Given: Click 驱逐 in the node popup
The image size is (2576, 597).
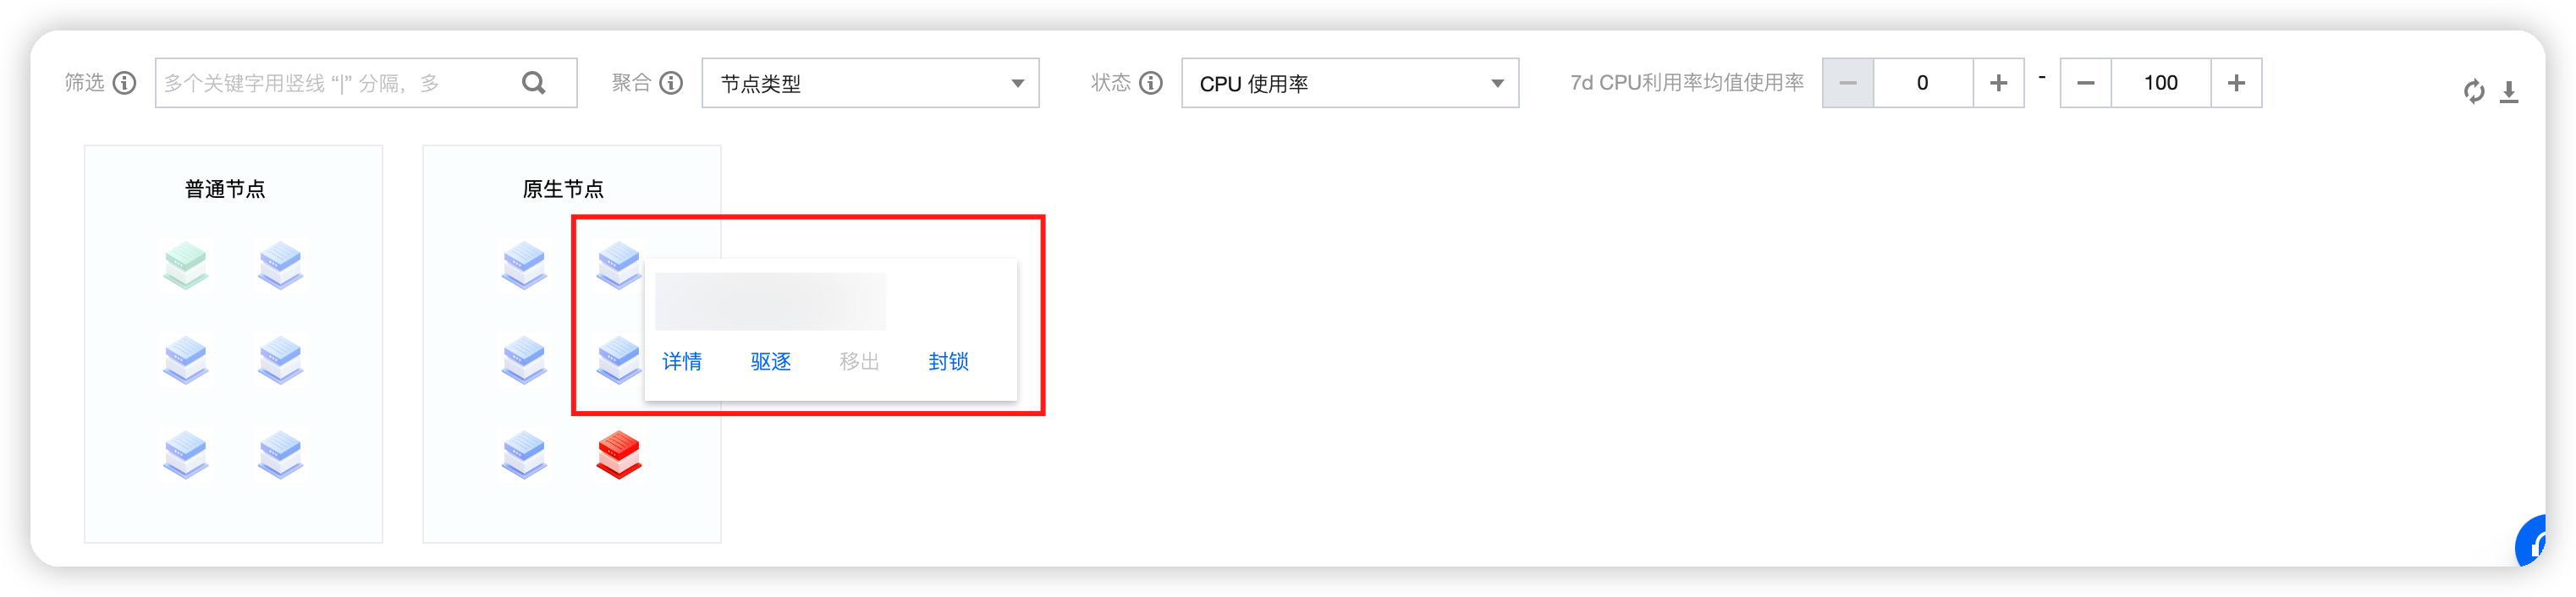Looking at the screenshot, I should (x=770, y=361).
